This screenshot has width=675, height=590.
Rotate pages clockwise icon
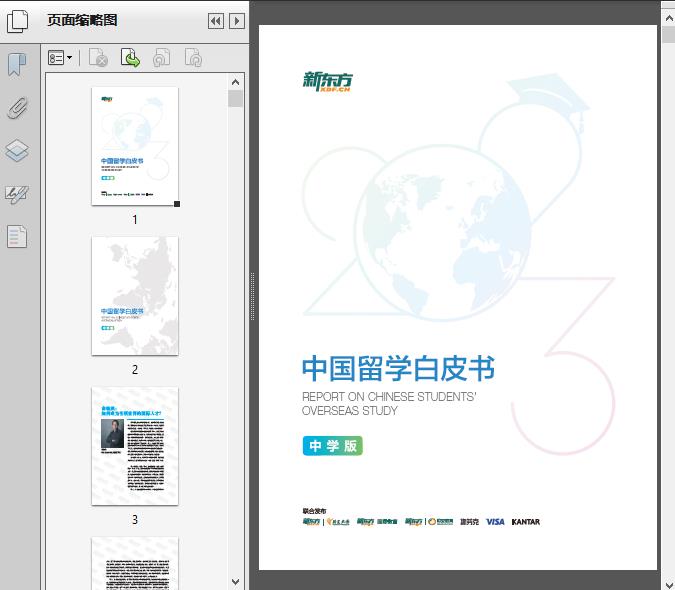193,58
